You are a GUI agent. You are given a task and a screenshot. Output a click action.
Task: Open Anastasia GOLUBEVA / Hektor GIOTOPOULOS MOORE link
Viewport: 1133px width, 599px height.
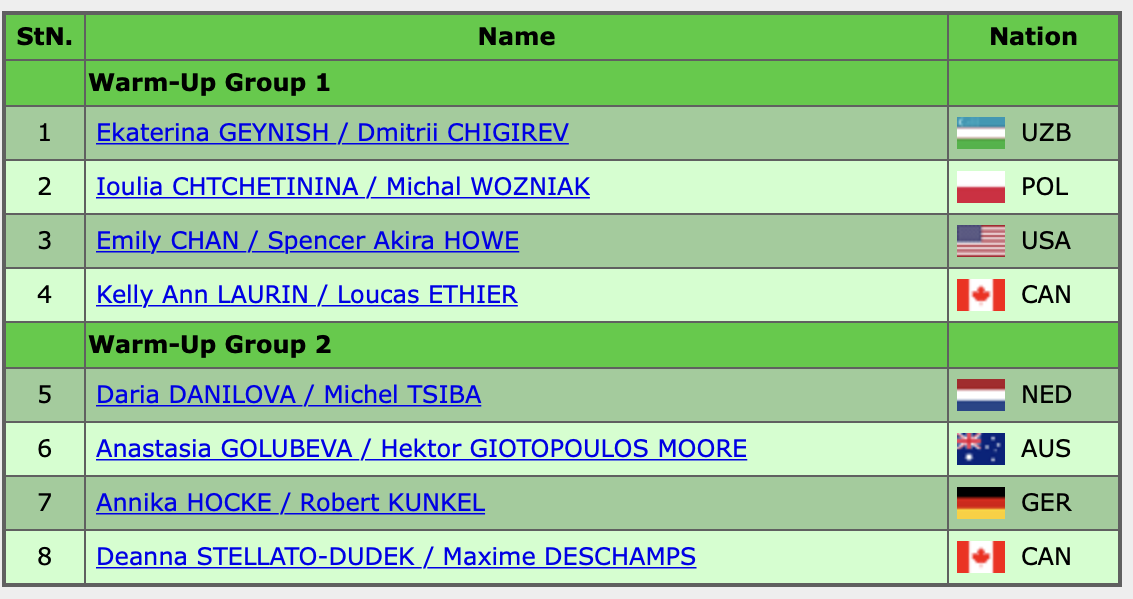coord(421,449)
